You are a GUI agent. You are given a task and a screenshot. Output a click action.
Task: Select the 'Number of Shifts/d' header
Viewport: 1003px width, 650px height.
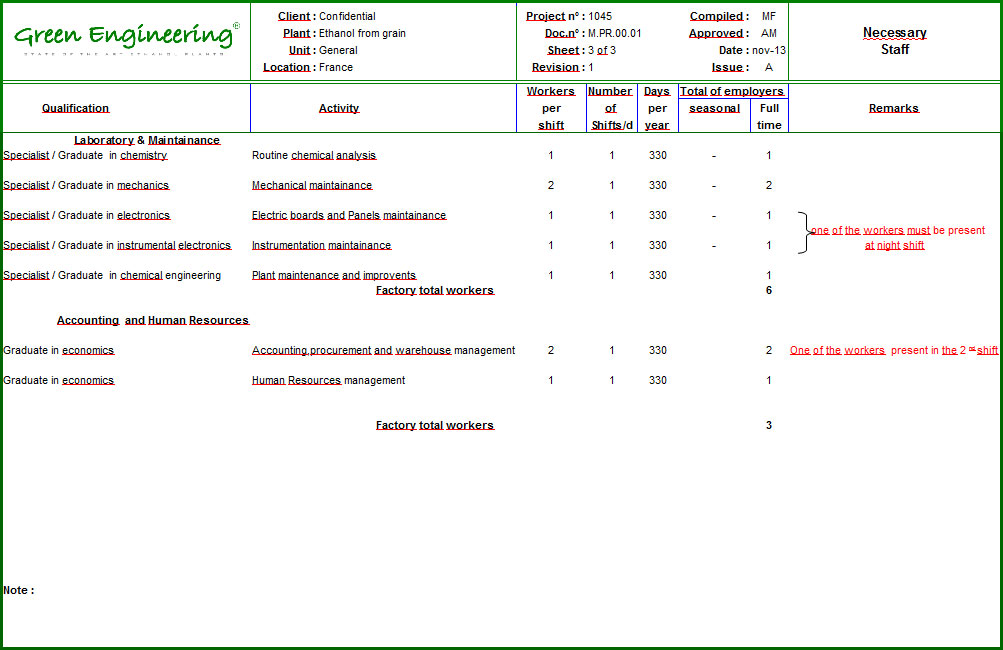point(611,108)
